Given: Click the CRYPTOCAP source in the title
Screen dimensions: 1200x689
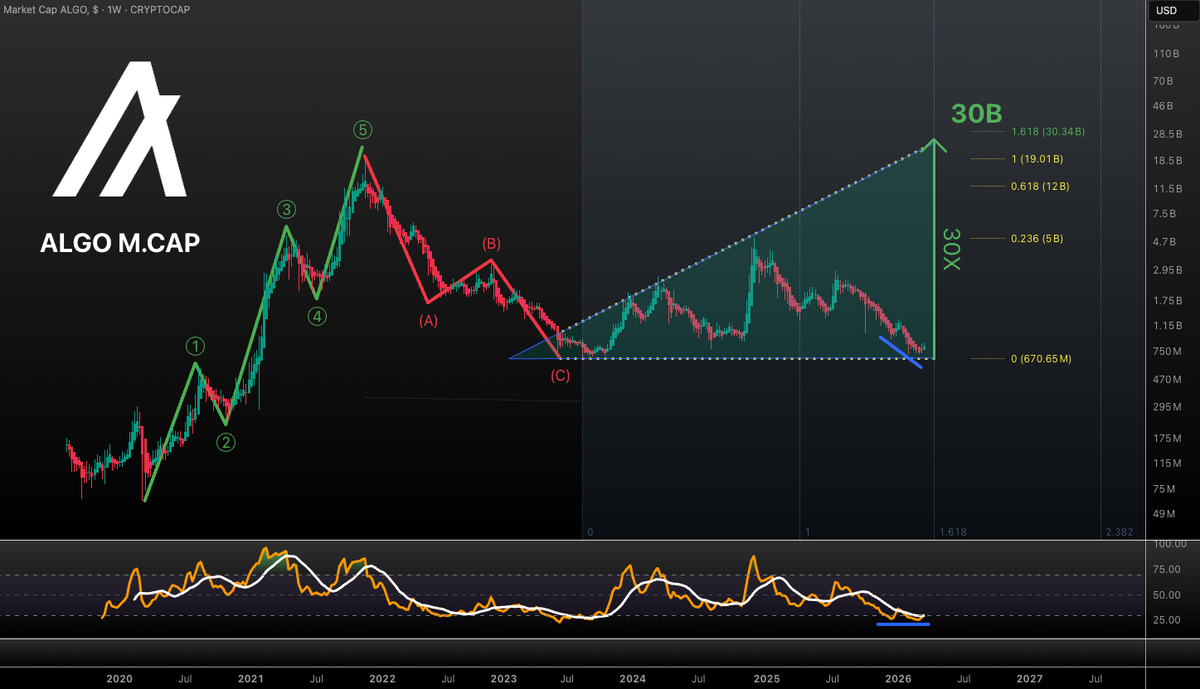Looking at the screenshot, I should (x=161, y=10).
